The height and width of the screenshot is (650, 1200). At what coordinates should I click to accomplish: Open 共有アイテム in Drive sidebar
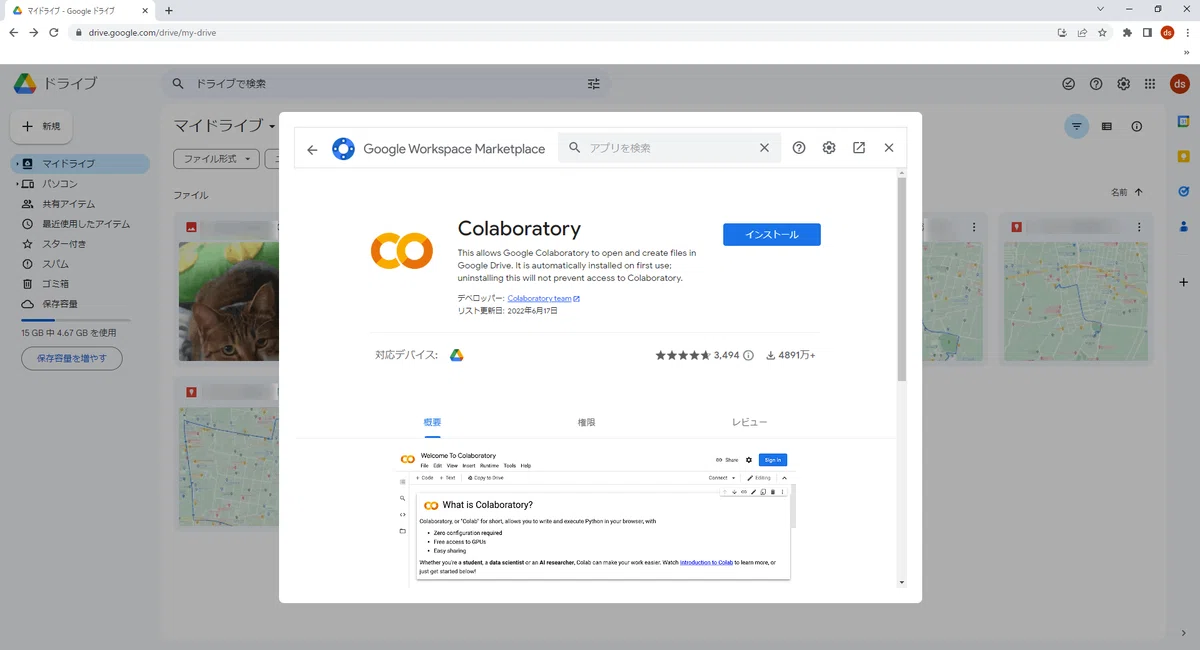coord(68,204)
